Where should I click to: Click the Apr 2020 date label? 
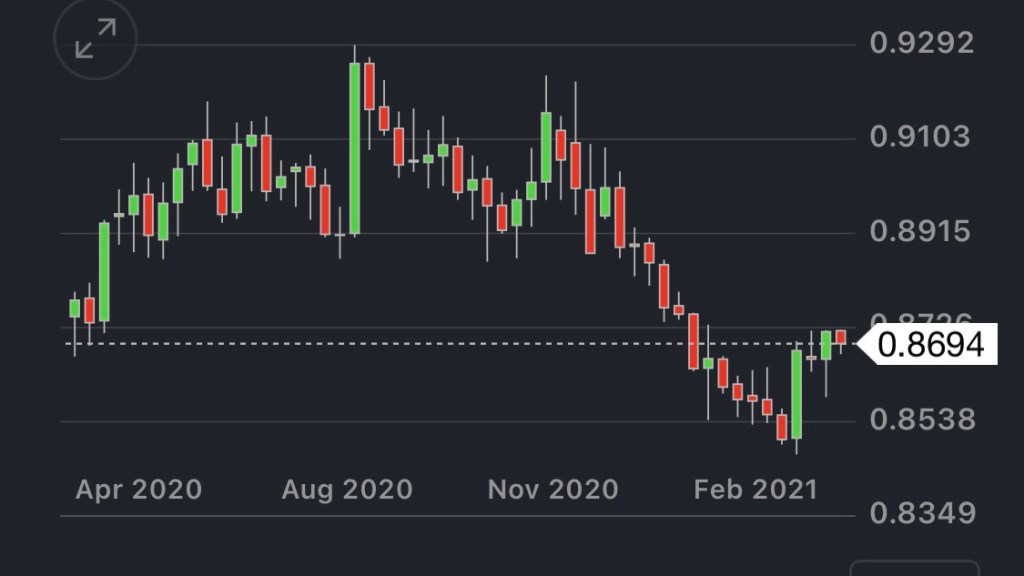tap(138, 489)
